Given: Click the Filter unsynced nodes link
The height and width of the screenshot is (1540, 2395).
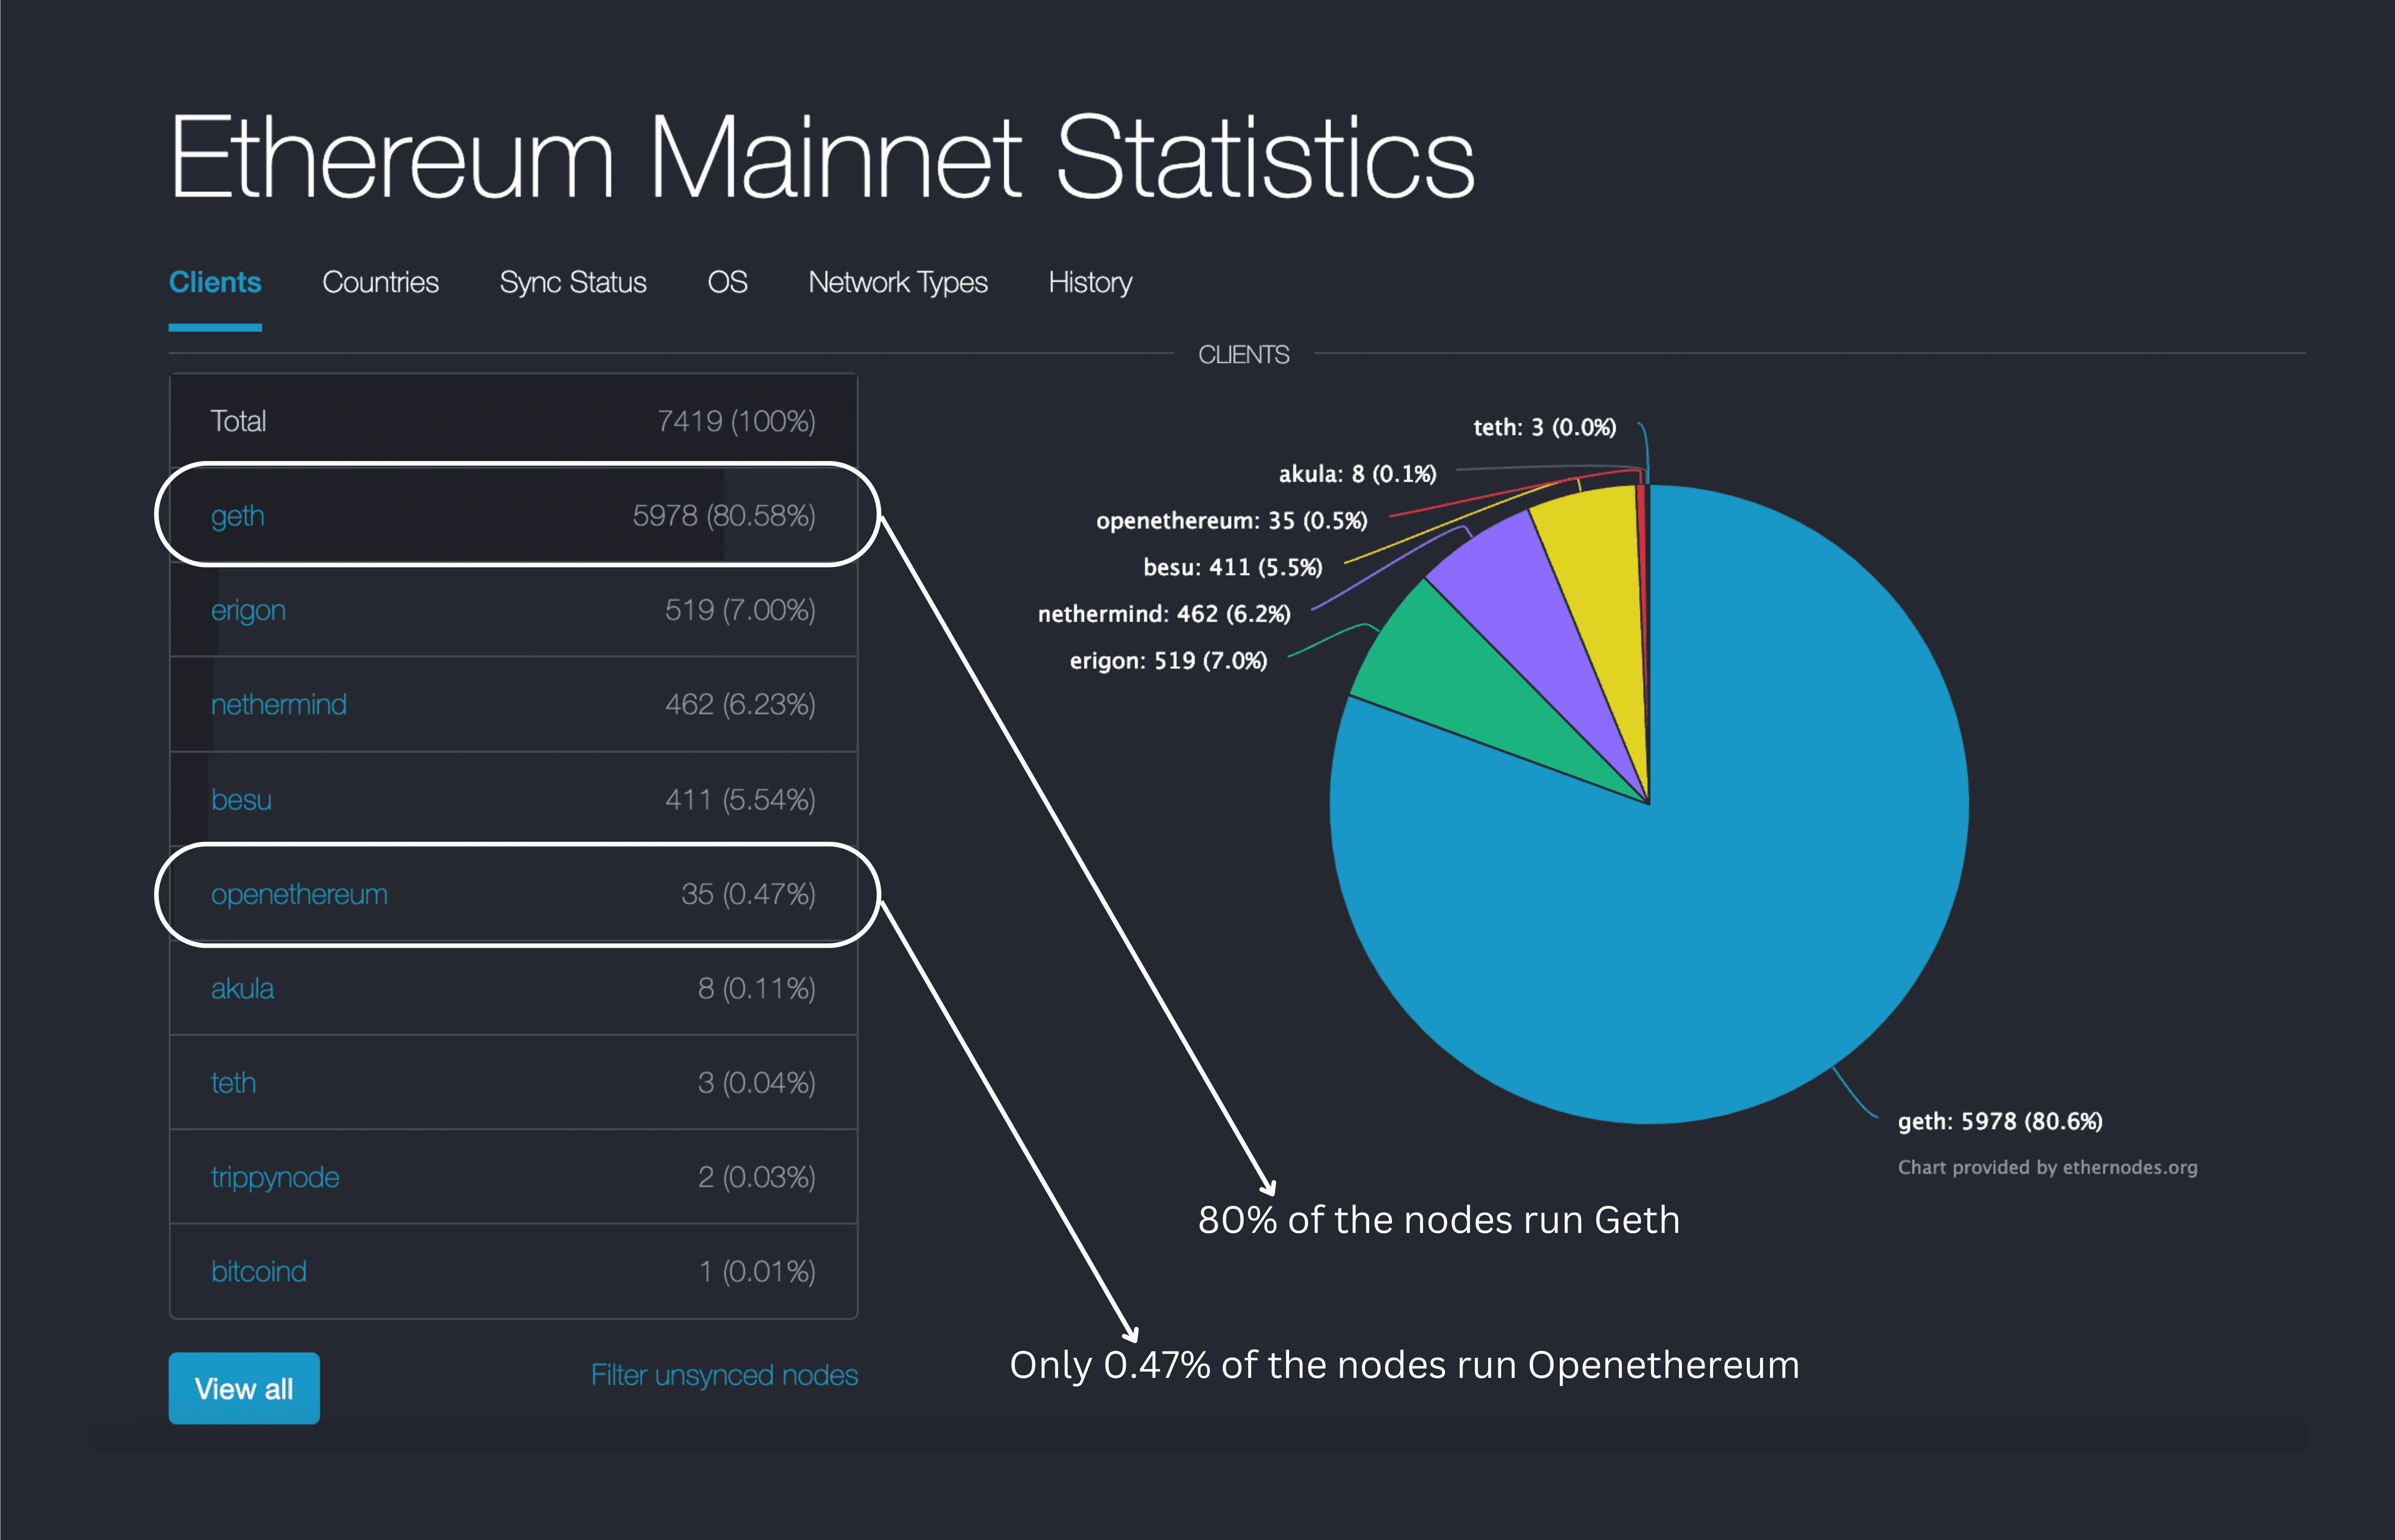Looking at the screenshot, I should [x=724, y=1375].
